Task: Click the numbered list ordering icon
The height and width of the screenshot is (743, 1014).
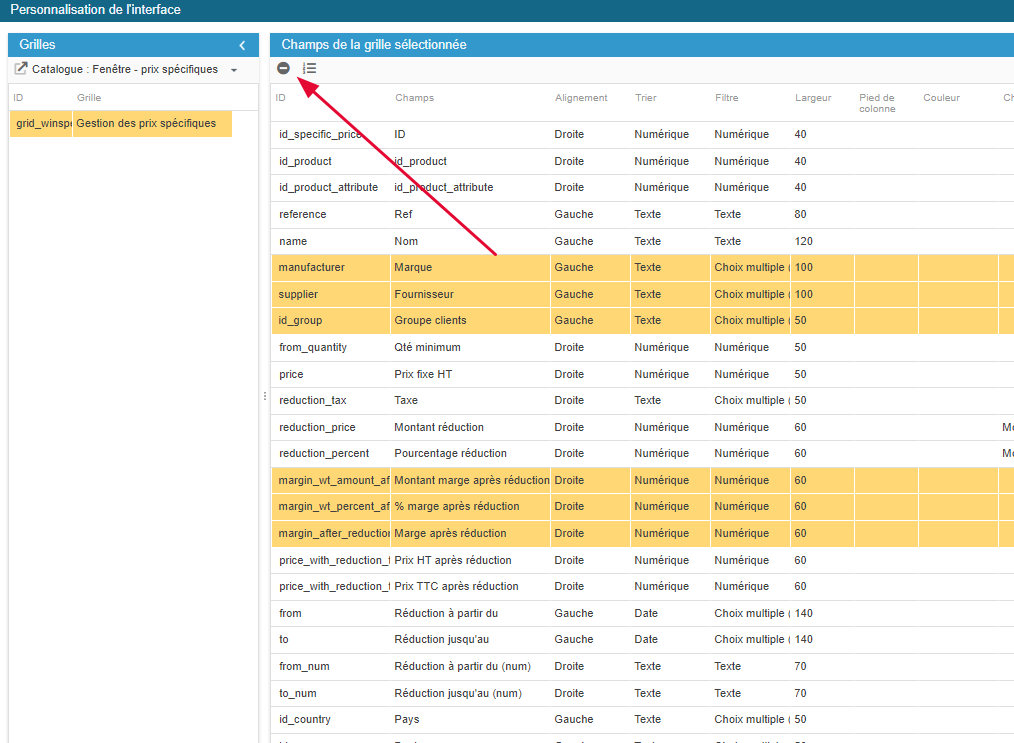Action: (x=310, y=68)
